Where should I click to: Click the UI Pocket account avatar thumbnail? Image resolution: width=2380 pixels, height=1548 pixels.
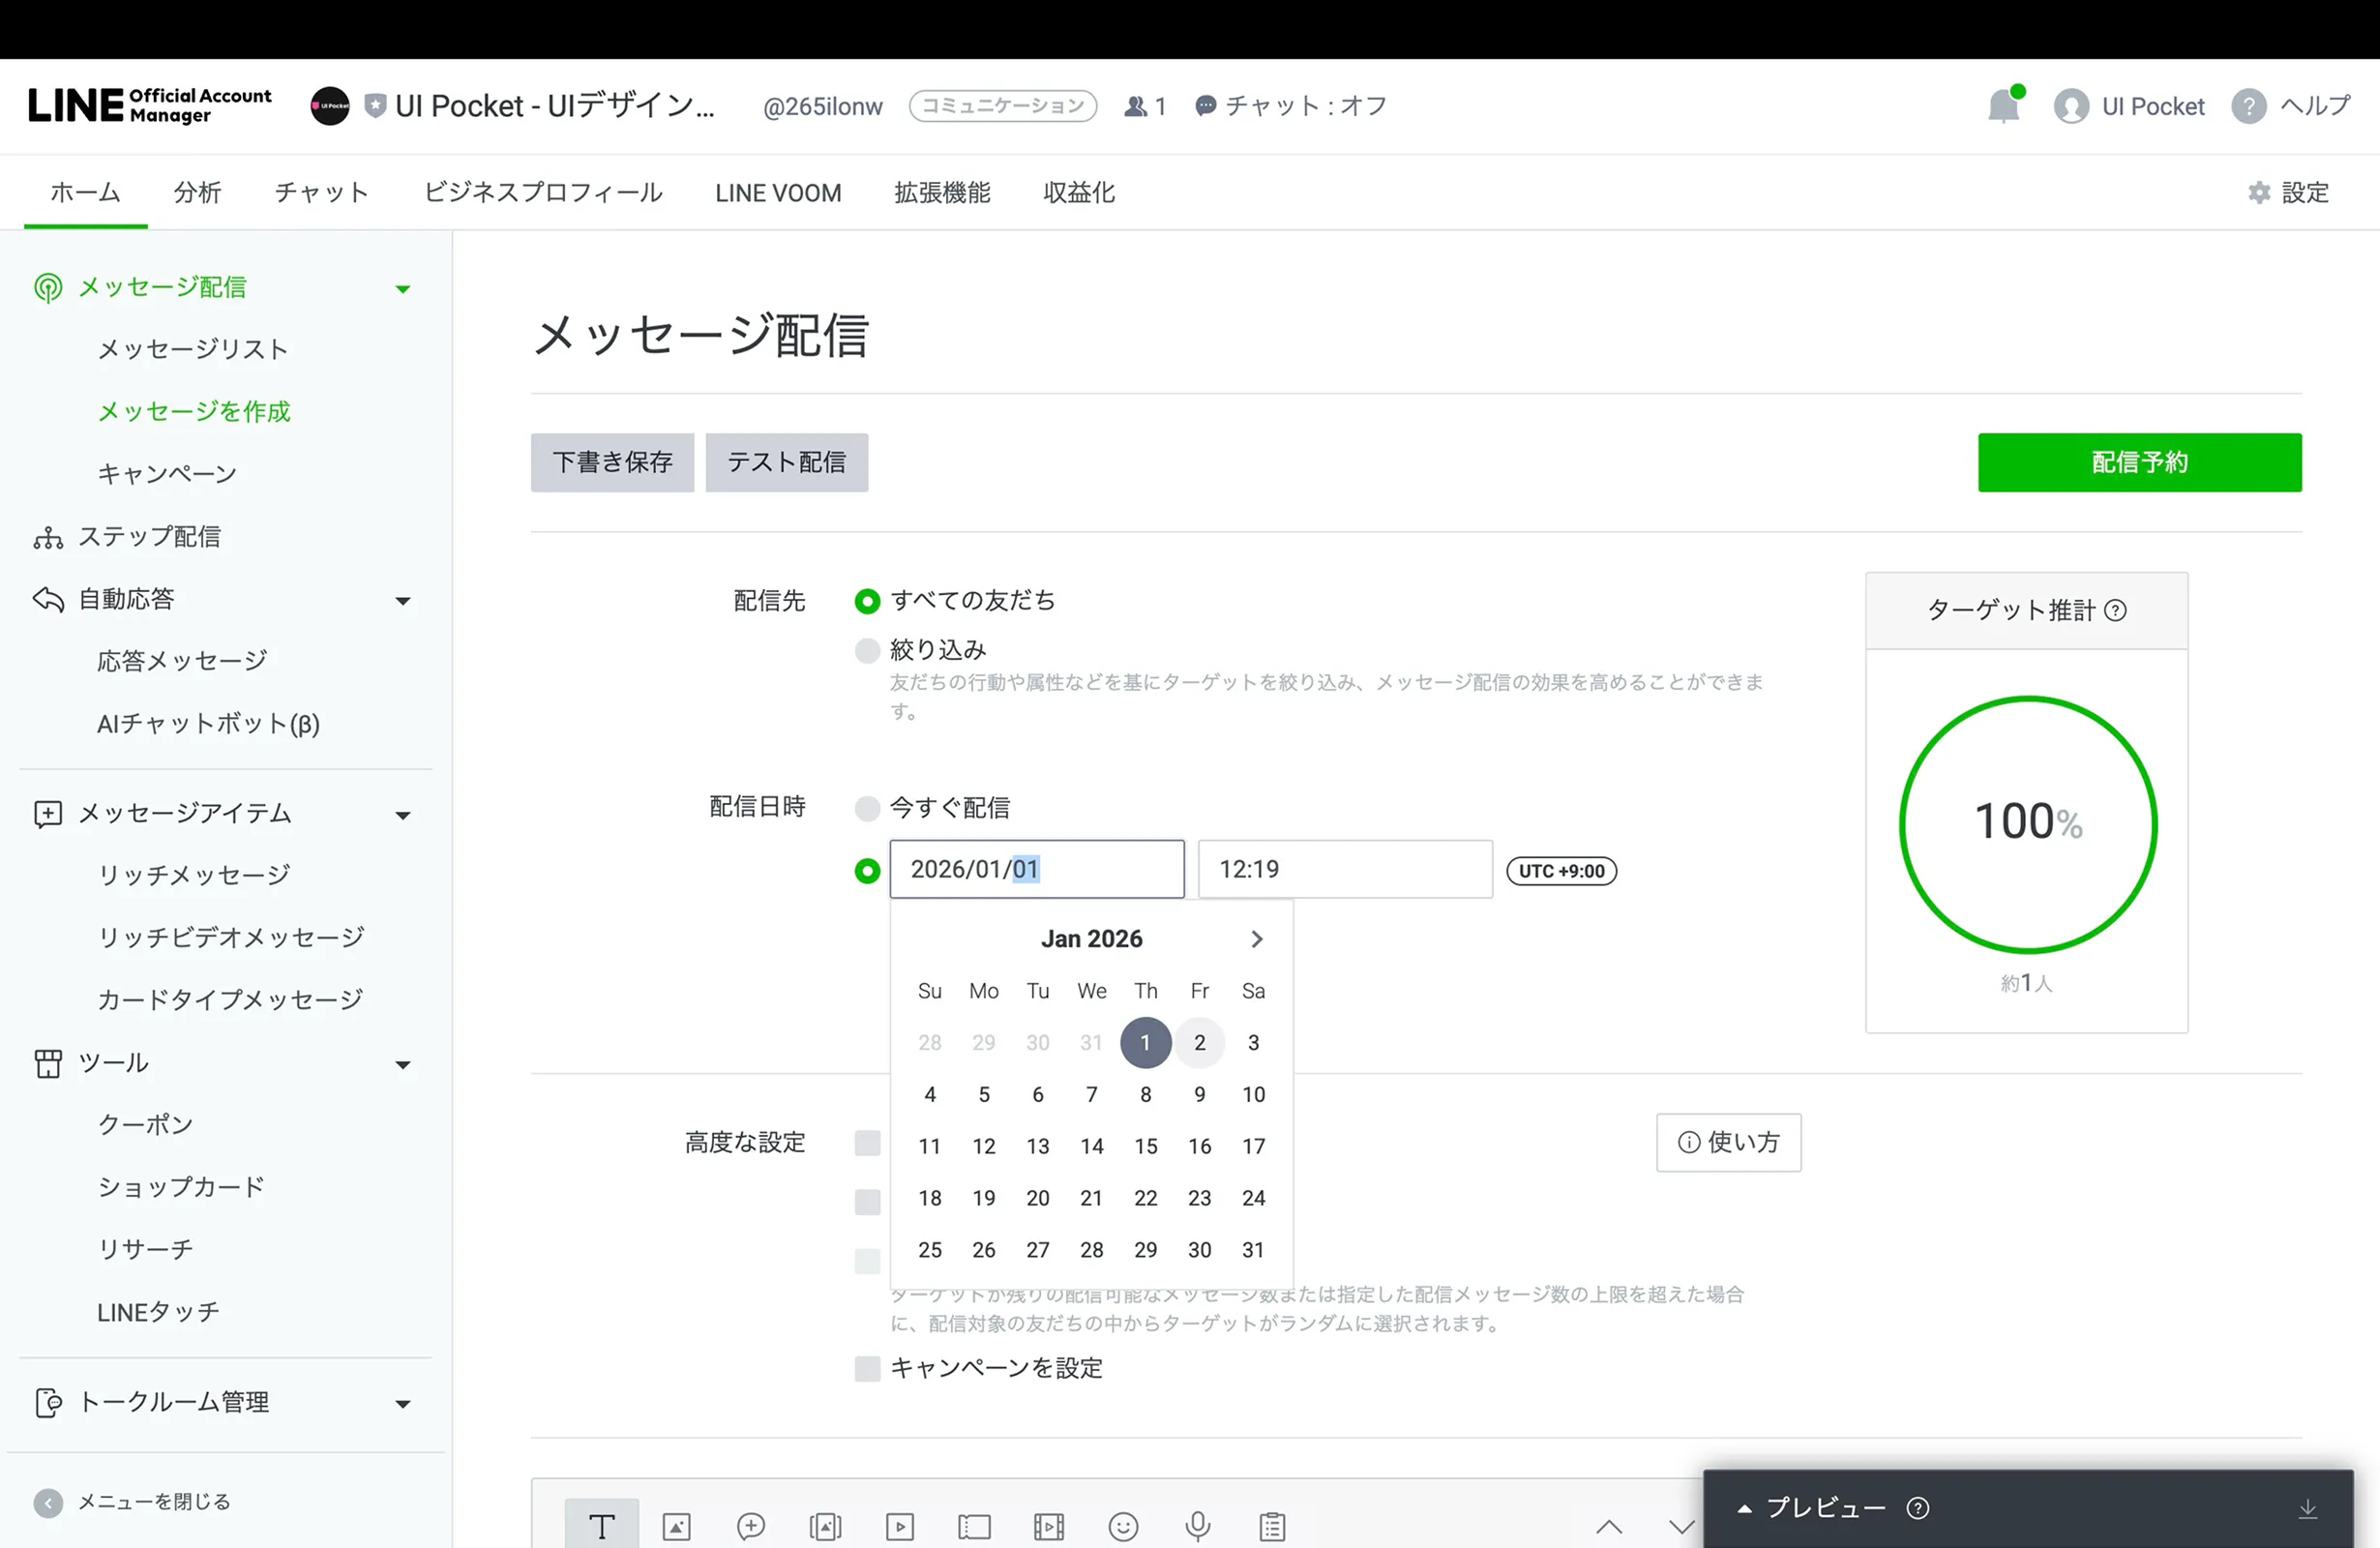coord(330,106)
